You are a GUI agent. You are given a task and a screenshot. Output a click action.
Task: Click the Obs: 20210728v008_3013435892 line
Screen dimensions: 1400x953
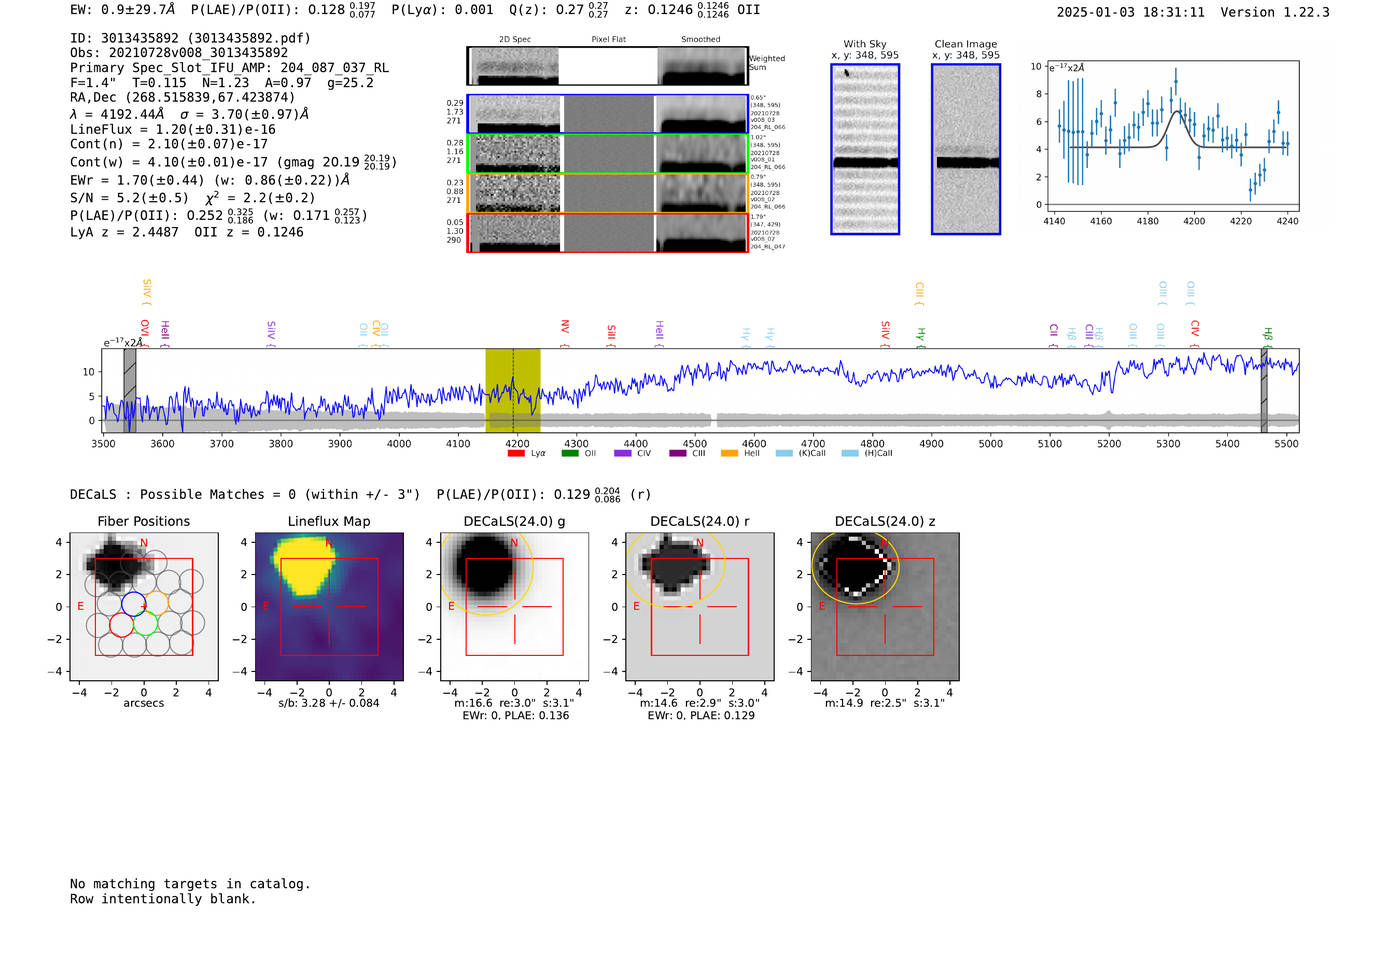[179, 53]
